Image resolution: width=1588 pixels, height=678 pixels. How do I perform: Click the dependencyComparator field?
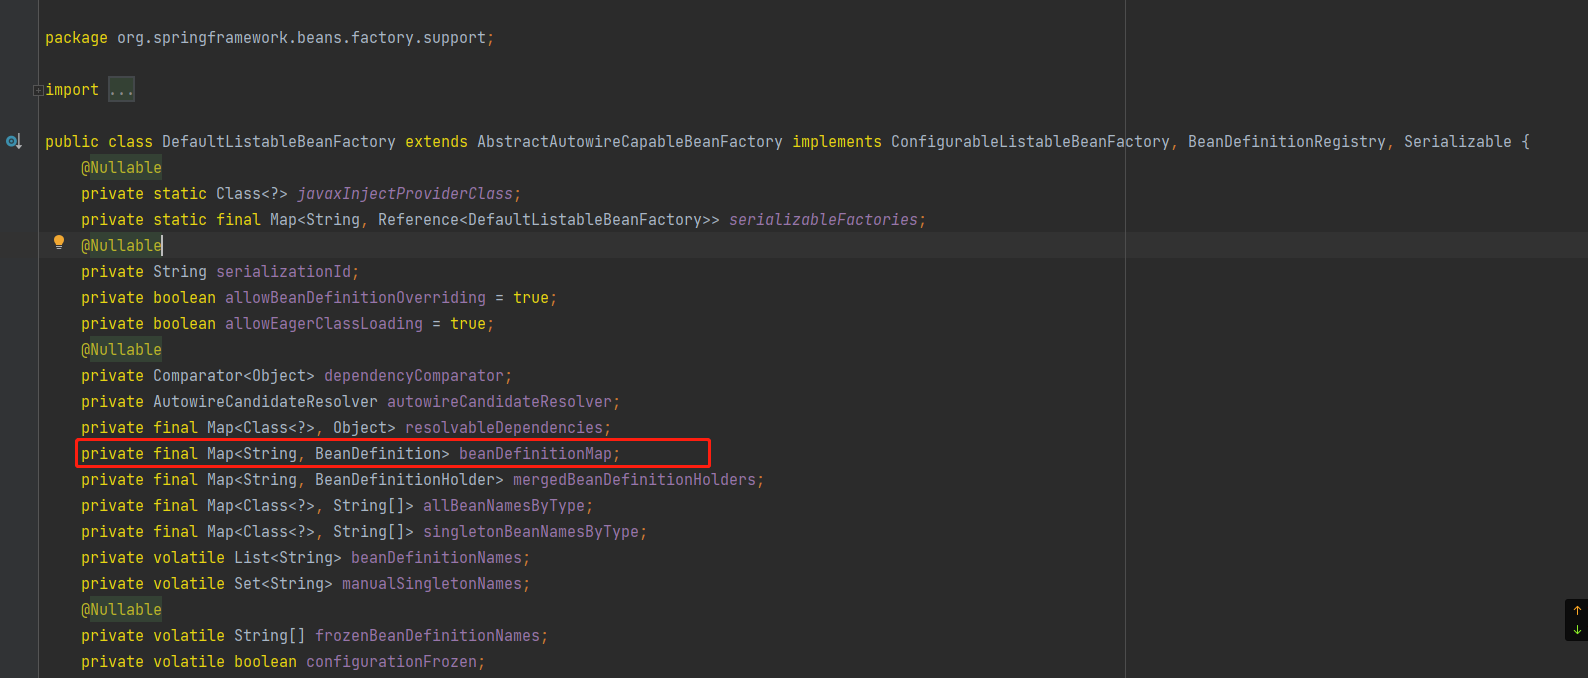coord(414,376)
